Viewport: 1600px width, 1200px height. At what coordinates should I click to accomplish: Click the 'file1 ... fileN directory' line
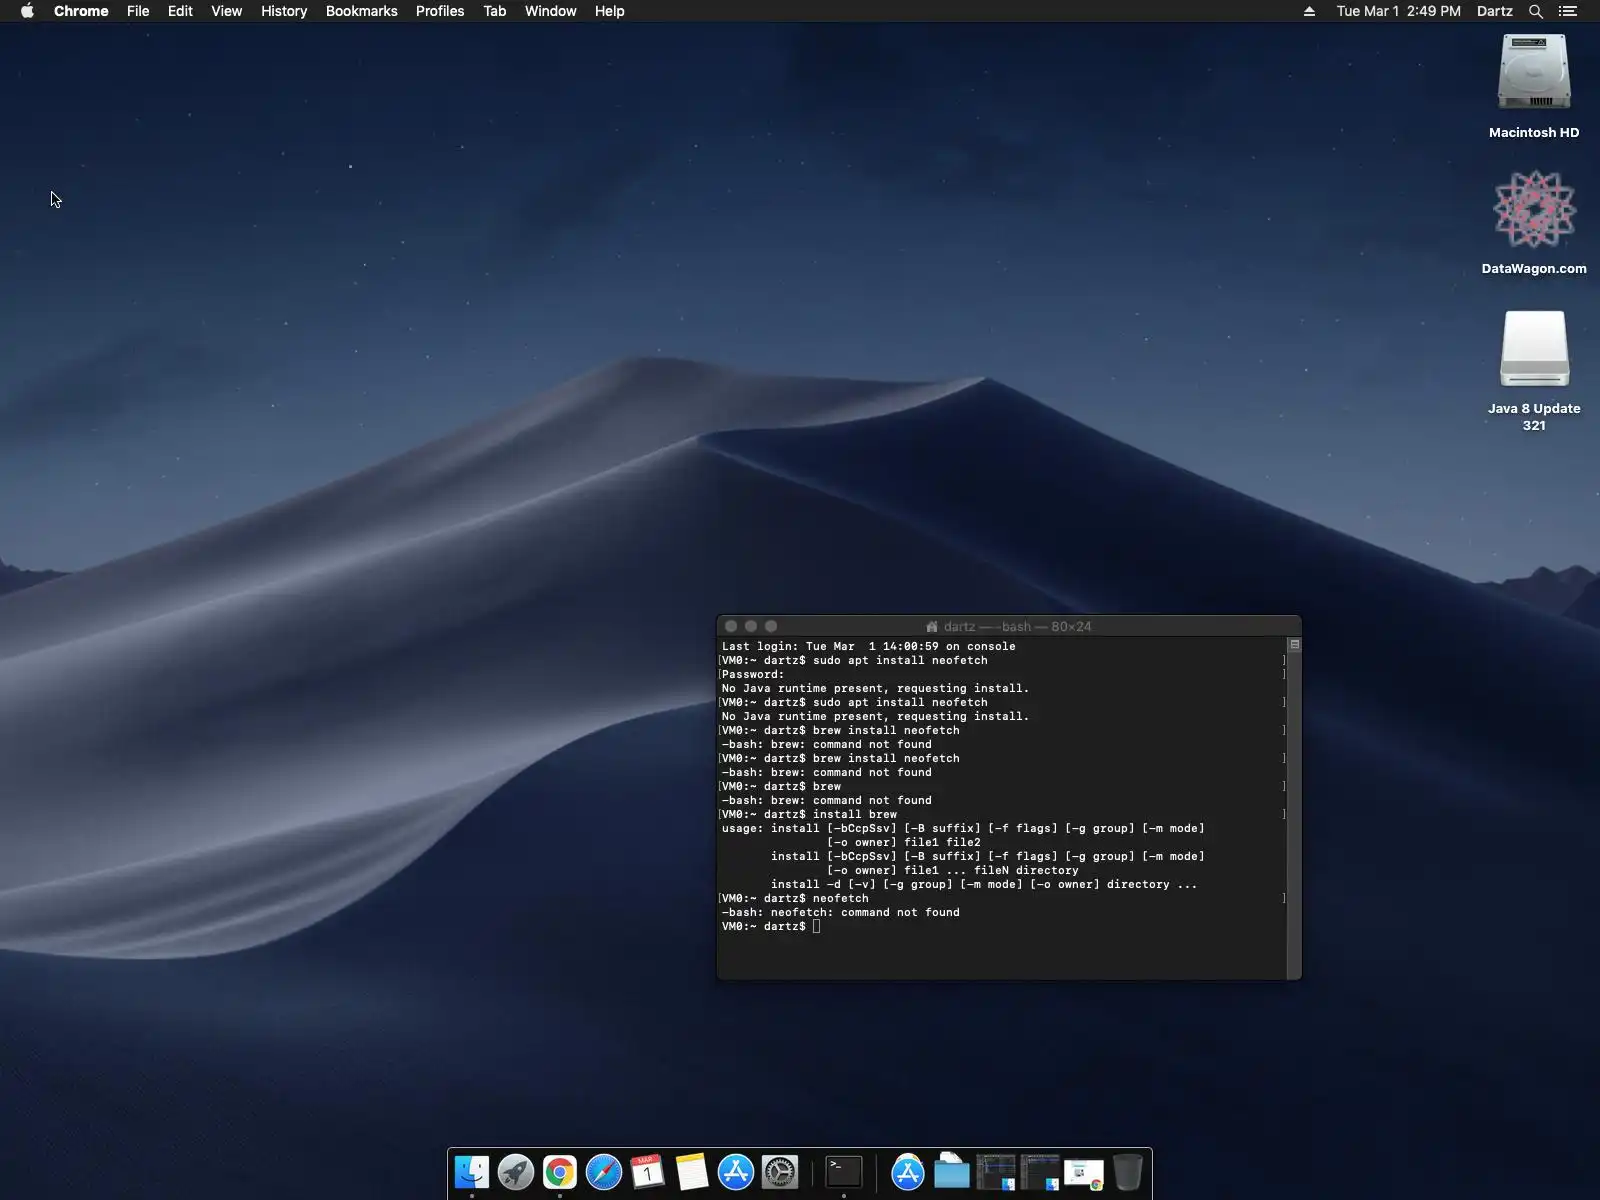click(x=952, y=870)
